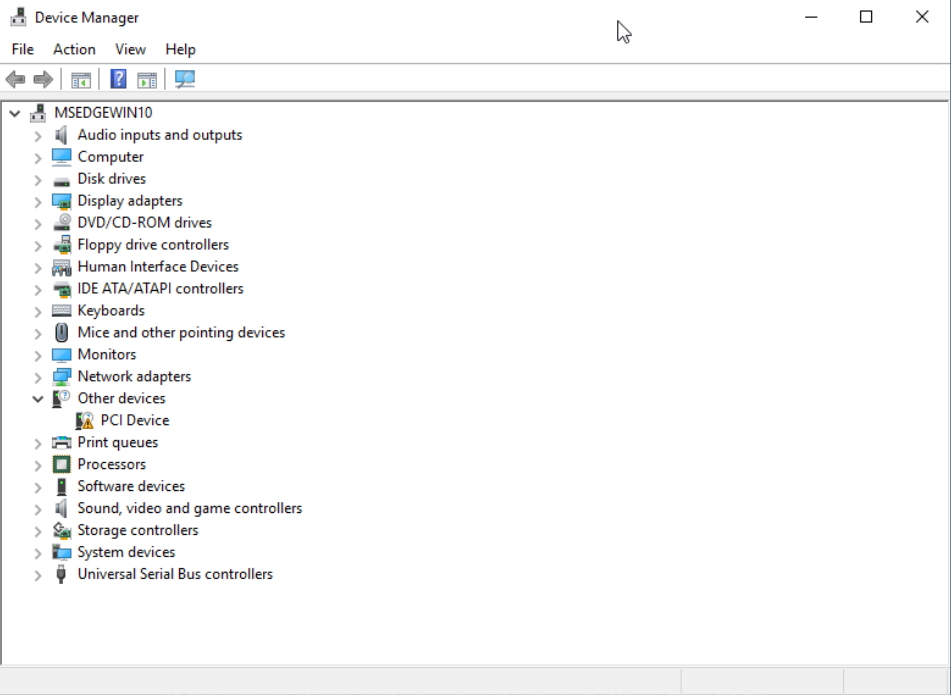Click the blue Help toolbar icon
Viewport: 951px width, 695px height.
coord(118,80)
